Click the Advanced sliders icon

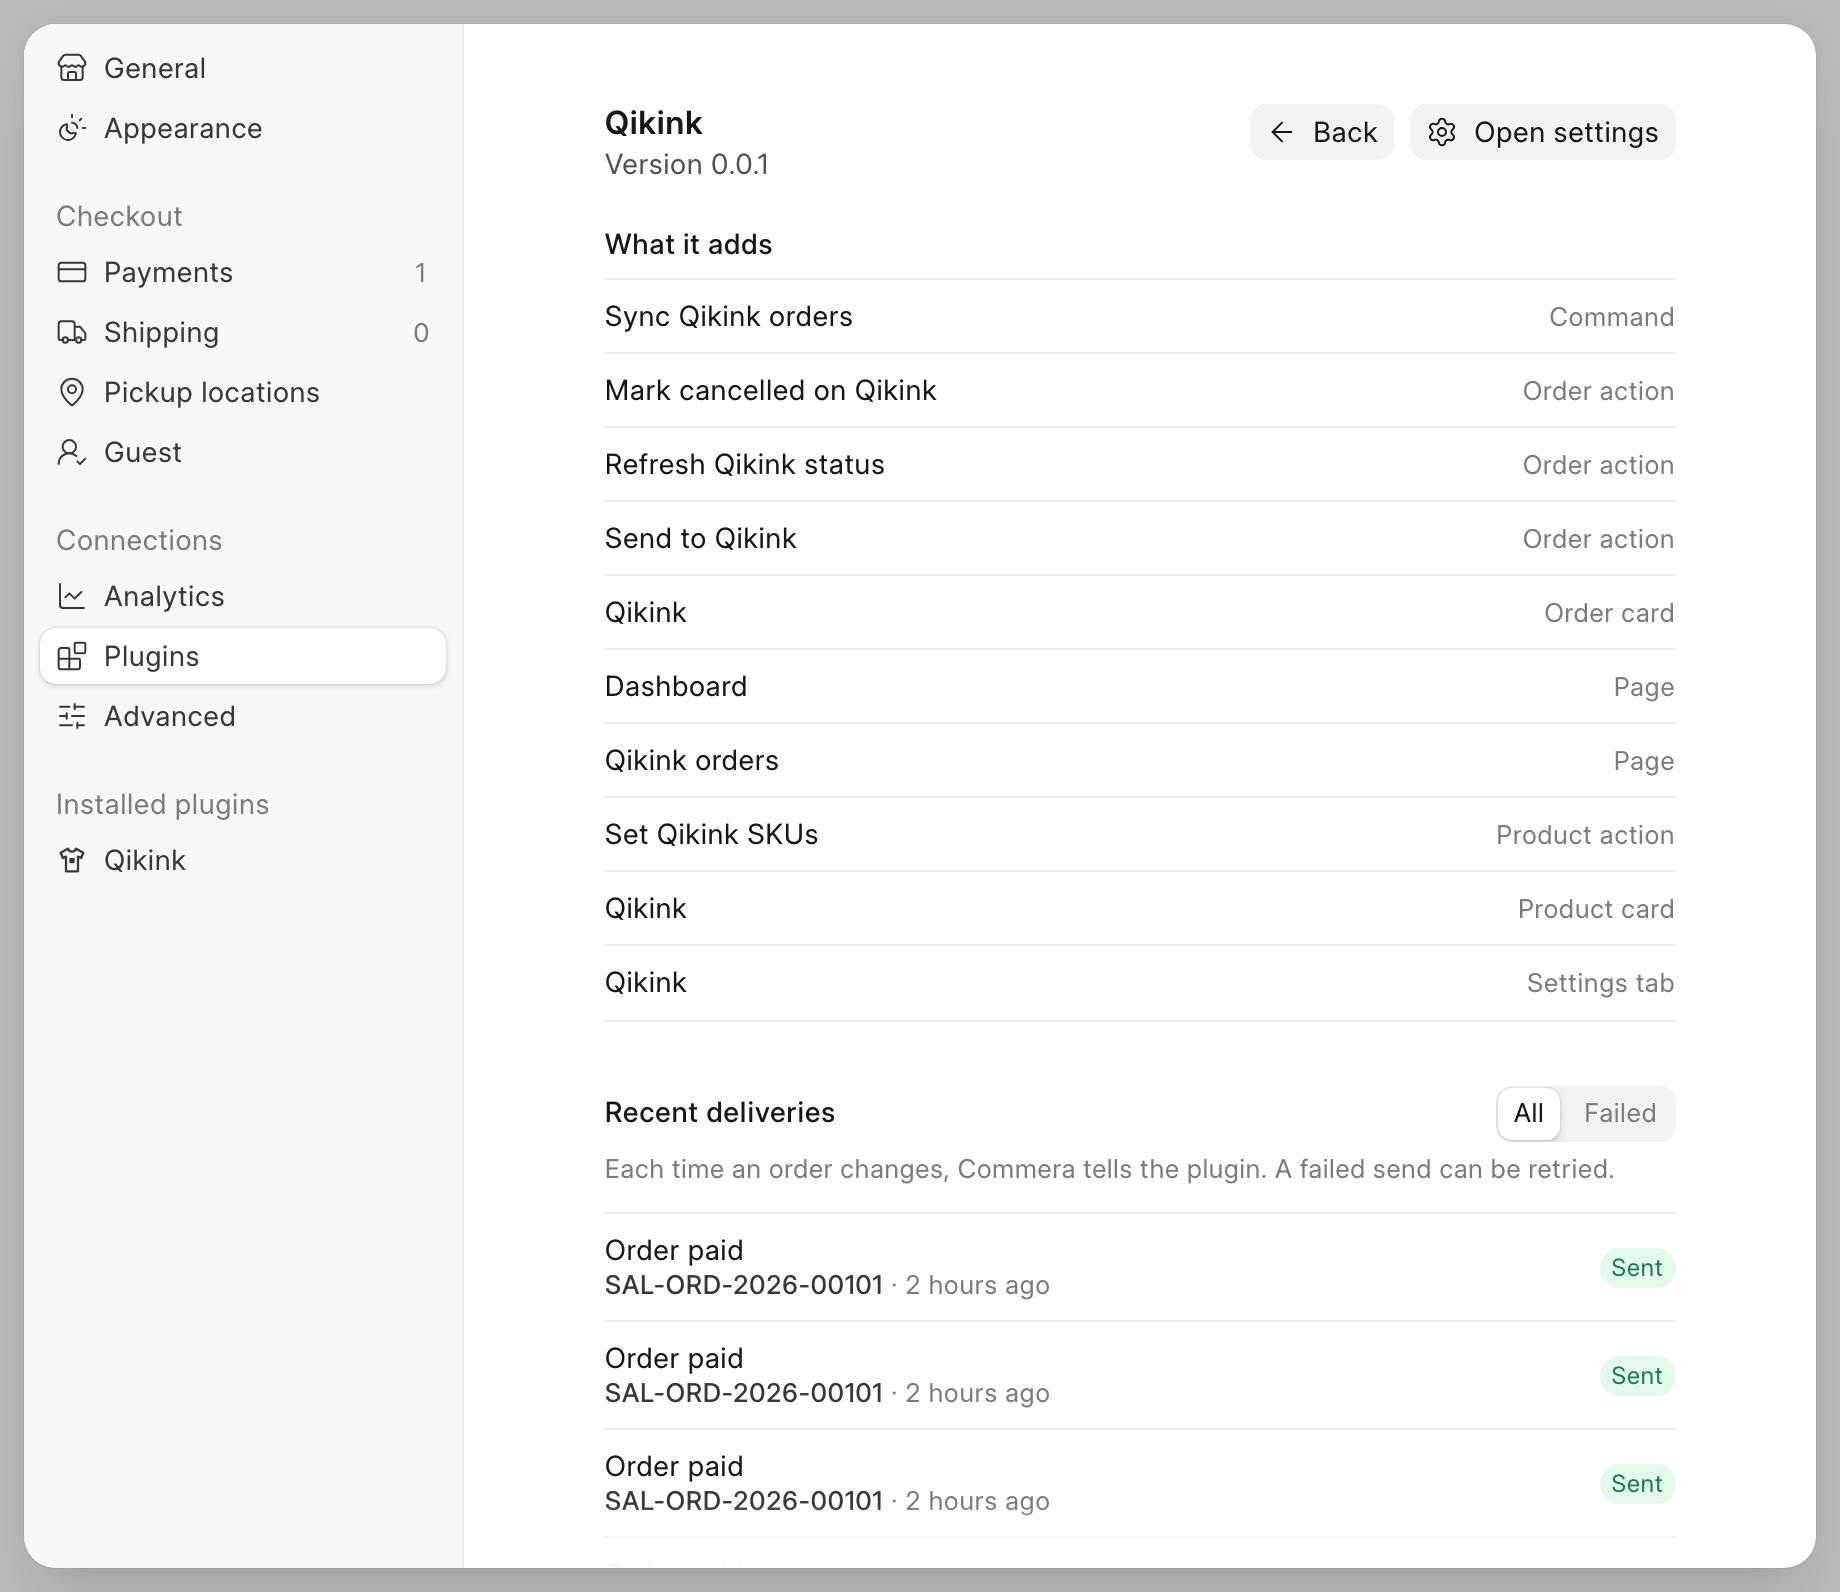[x=72, y=716]
